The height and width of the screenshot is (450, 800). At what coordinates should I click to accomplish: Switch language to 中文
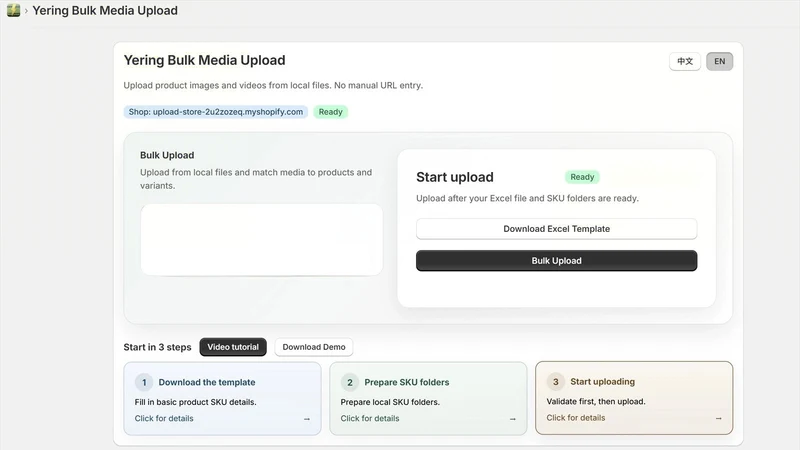[x=685, y=61]
